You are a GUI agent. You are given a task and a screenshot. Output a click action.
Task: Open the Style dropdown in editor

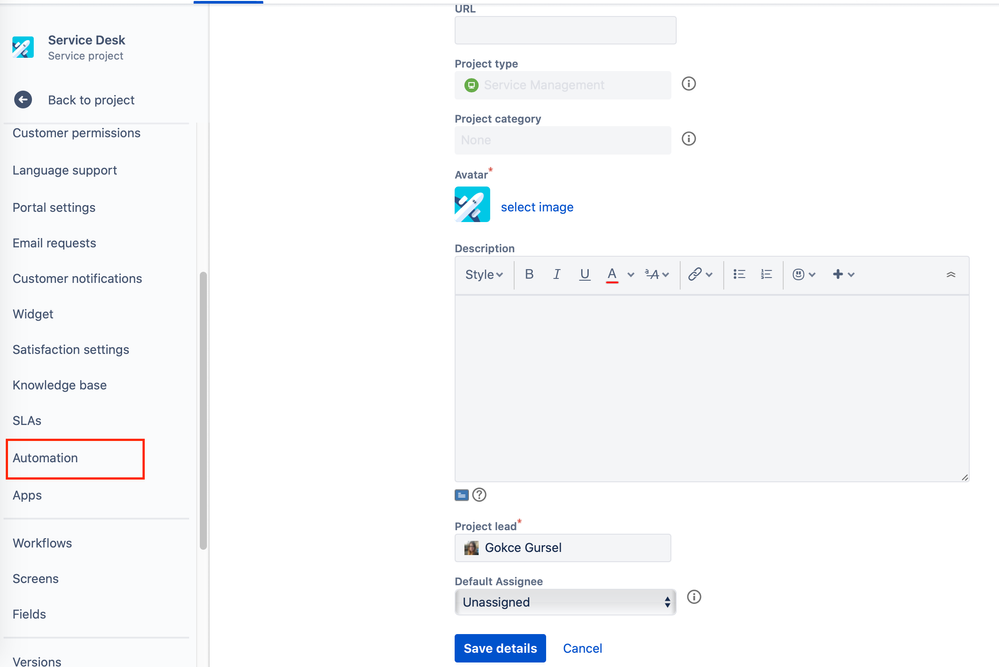(x=484, y=275)
